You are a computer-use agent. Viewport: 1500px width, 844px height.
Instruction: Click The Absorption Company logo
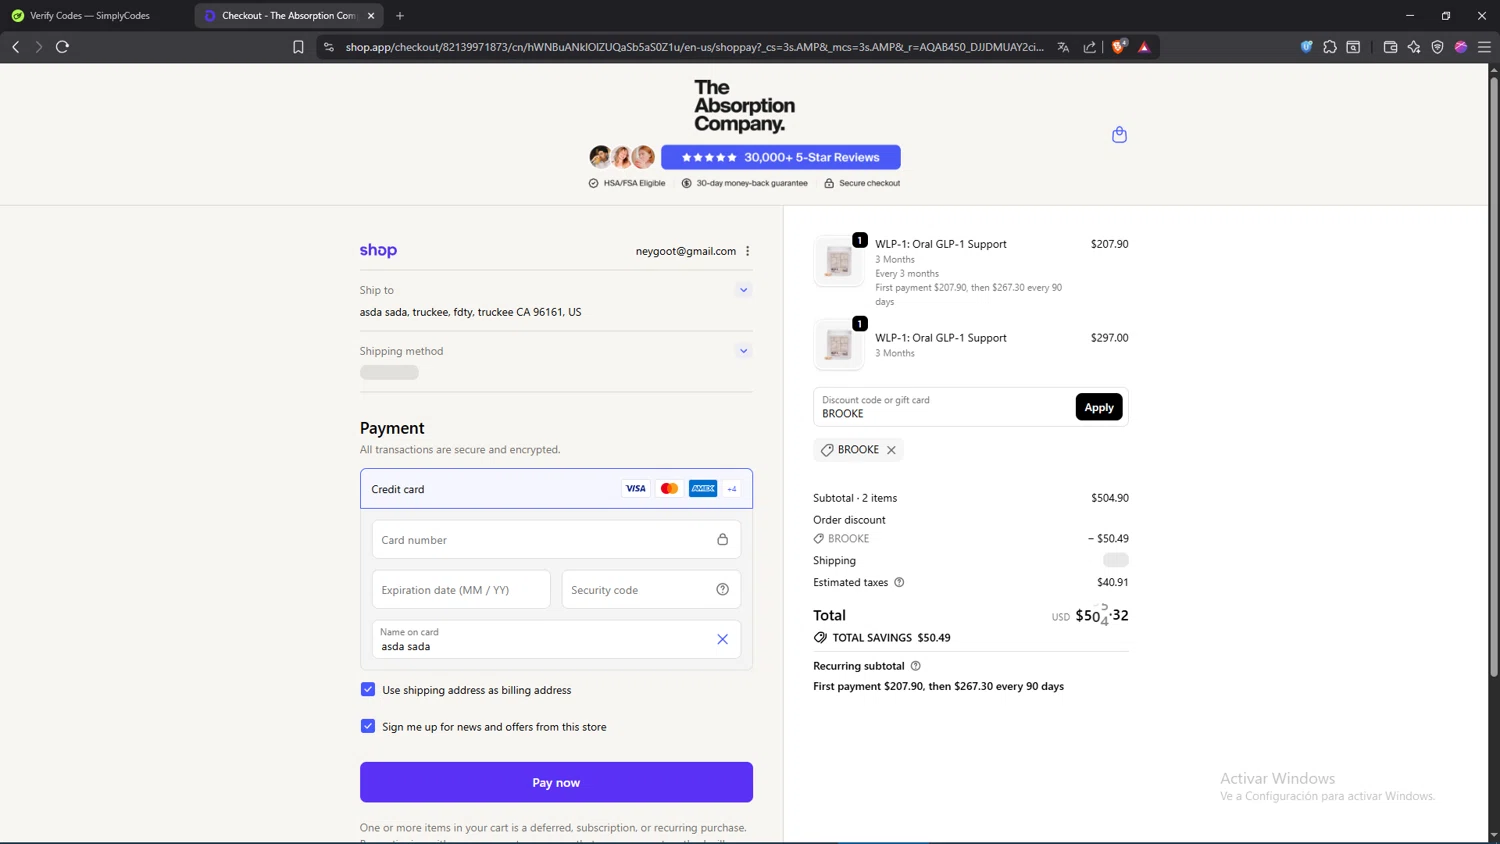(745, 106)
